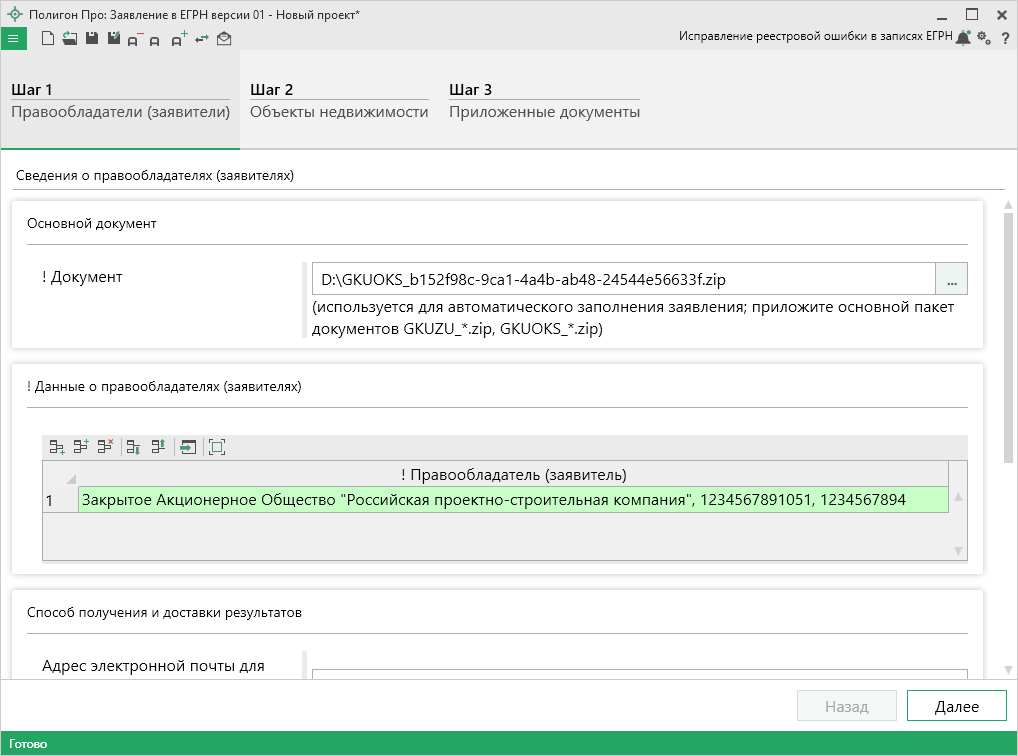Switch to Шаг 2 Объекты недвижимости tab

(x=339, y=101)
